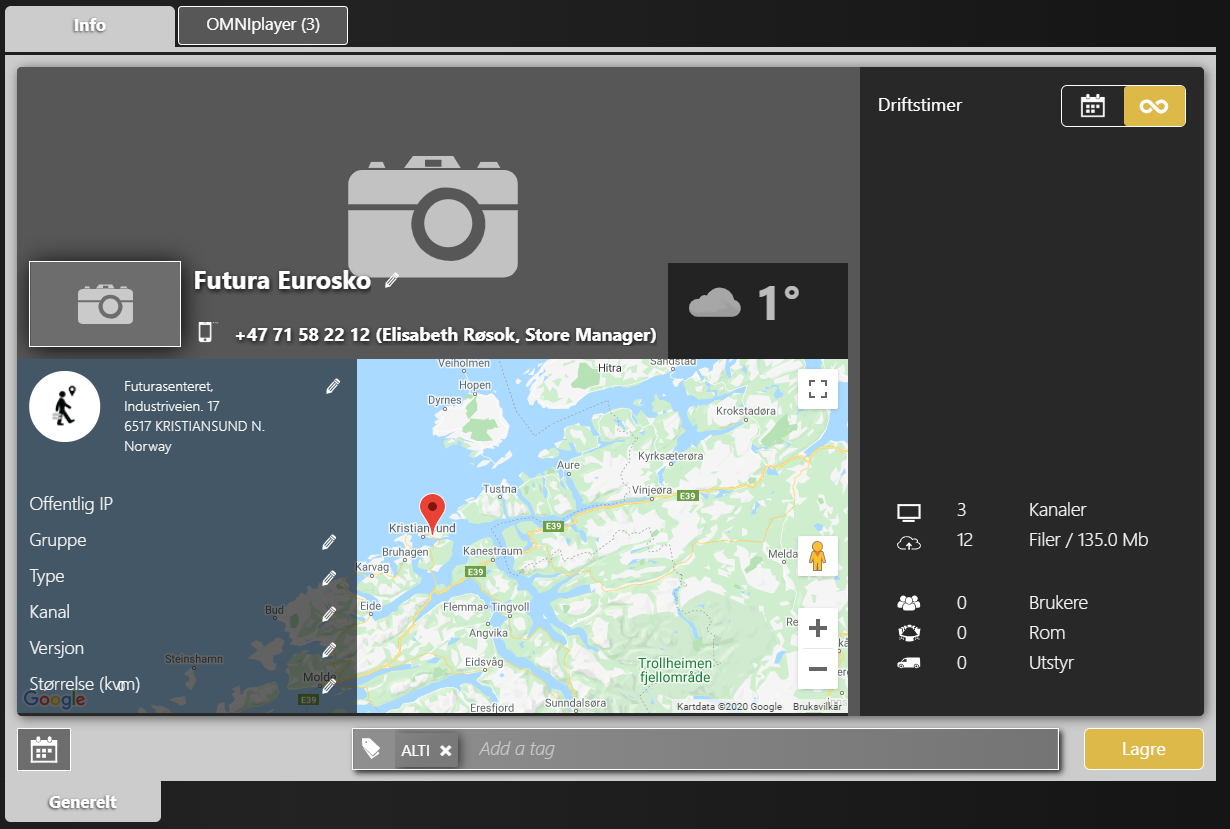Viewport: 1230px width, 829px height.
Task: Switch Driftstimer to always-on infinity mode
Action: point(1154,106)
